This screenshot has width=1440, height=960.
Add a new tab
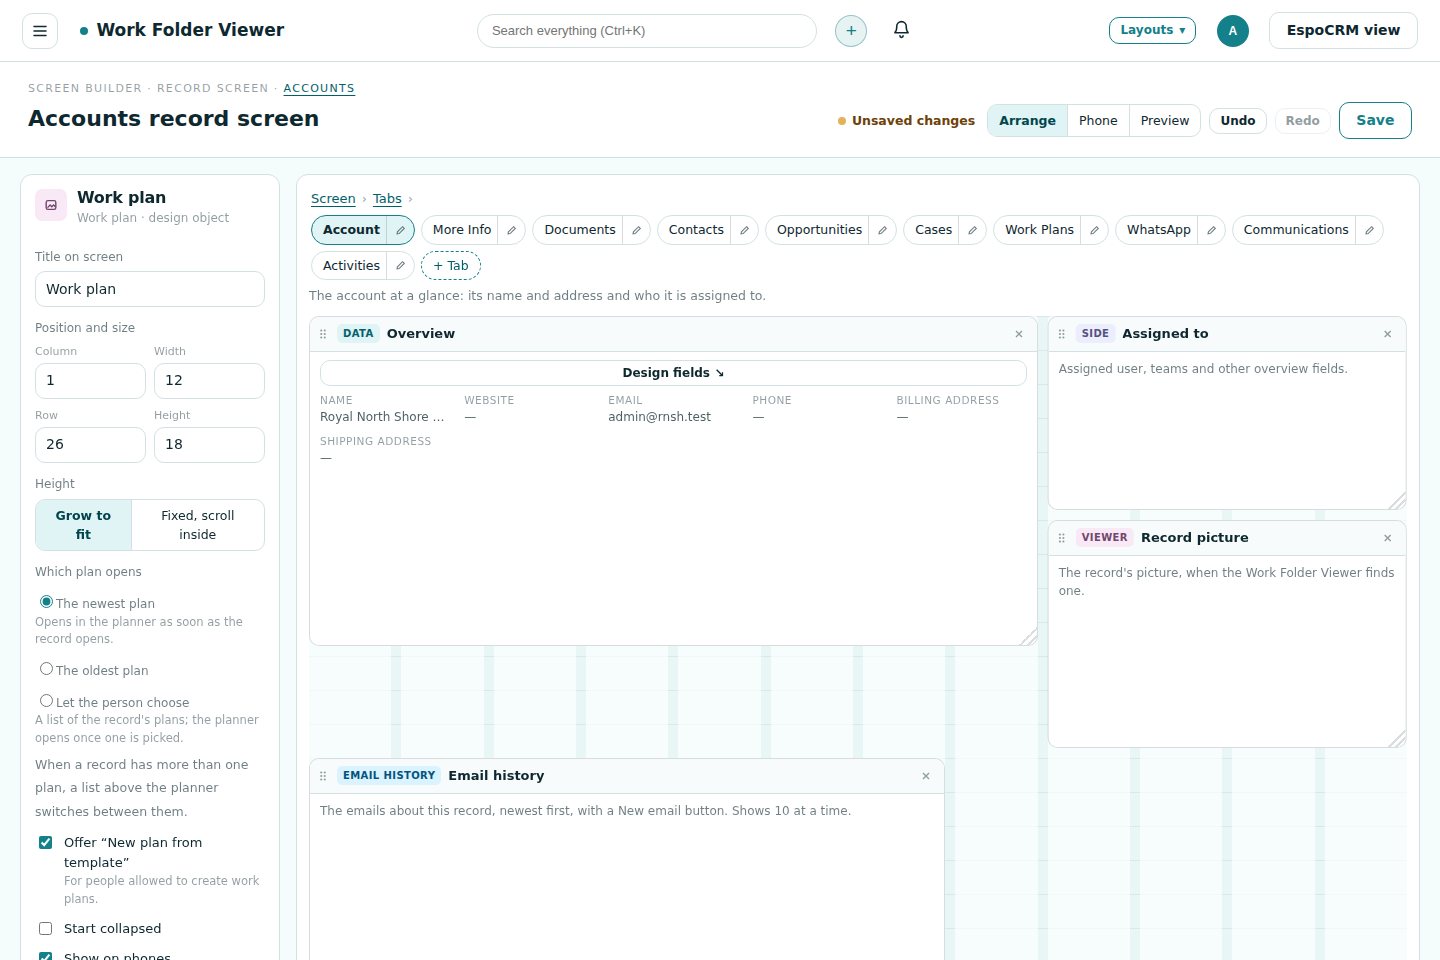[x=451, y=266]
